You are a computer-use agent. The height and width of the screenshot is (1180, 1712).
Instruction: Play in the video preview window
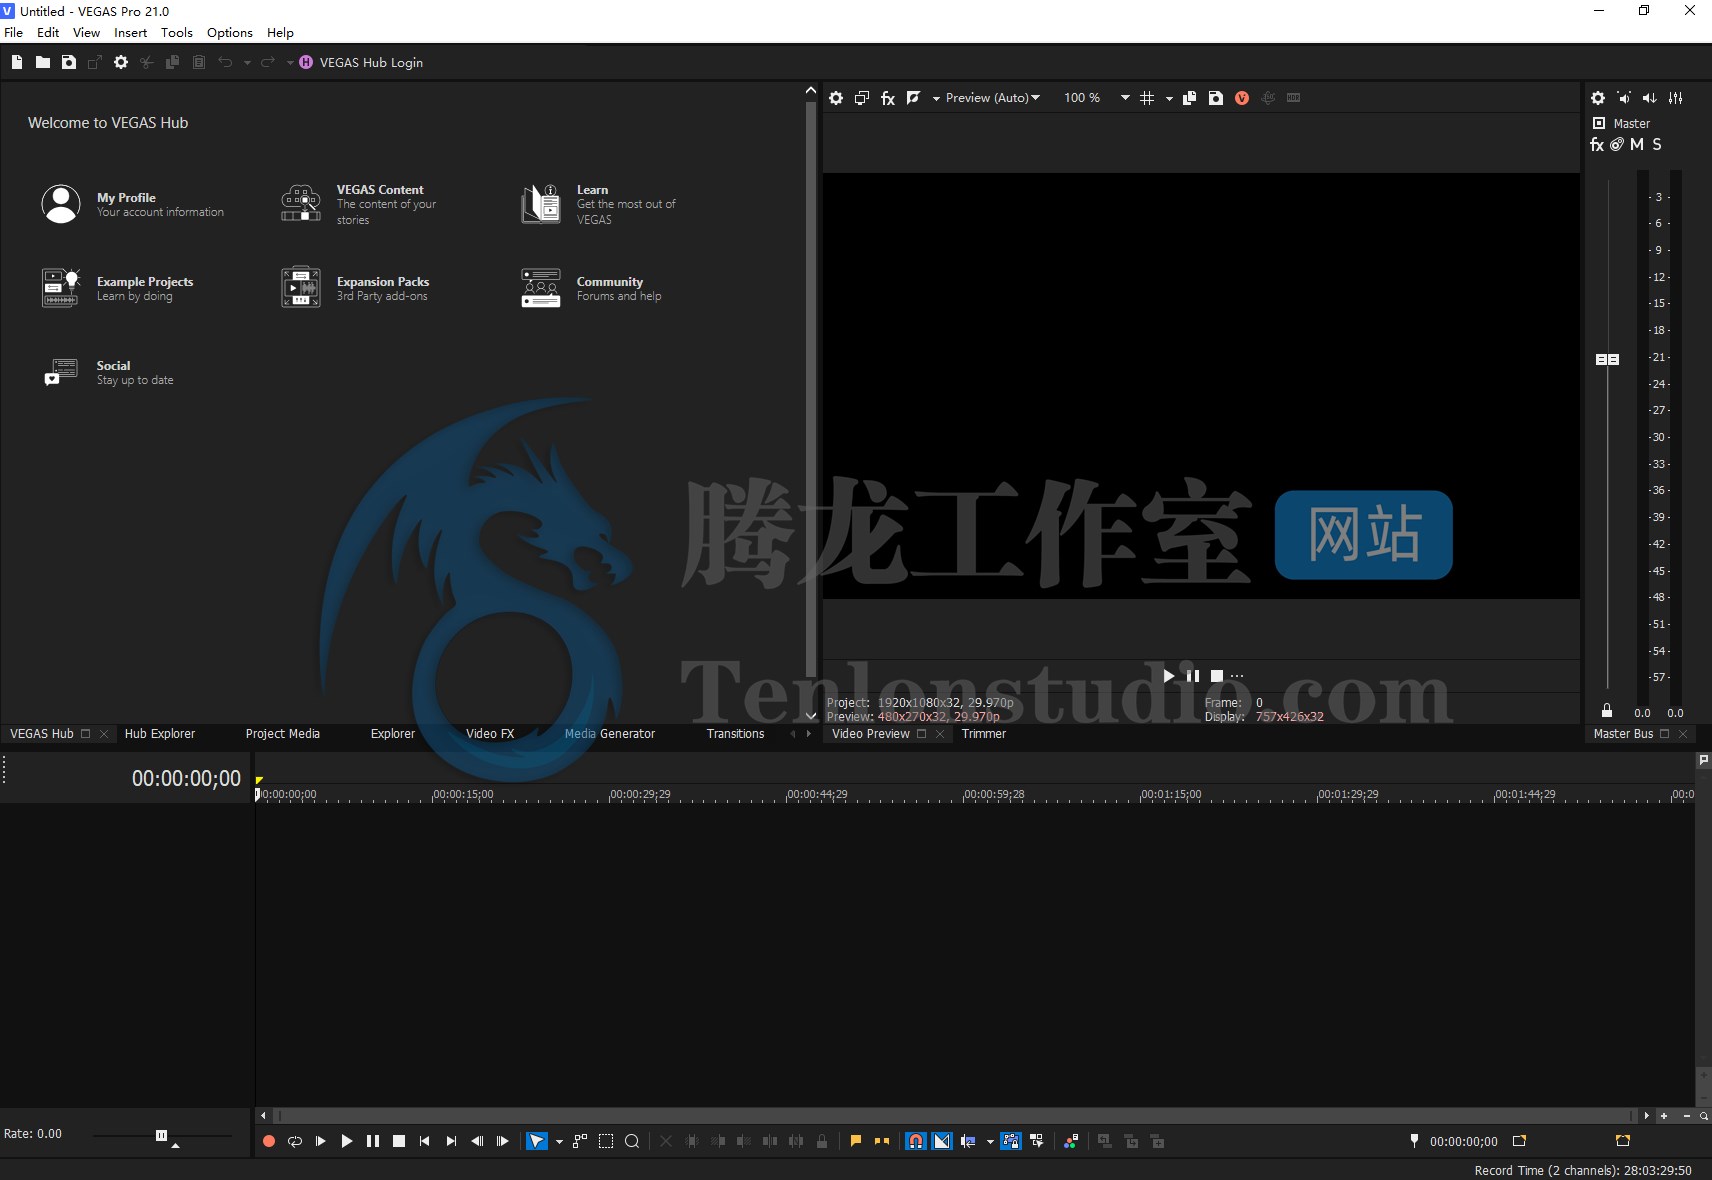[1169, 676]
